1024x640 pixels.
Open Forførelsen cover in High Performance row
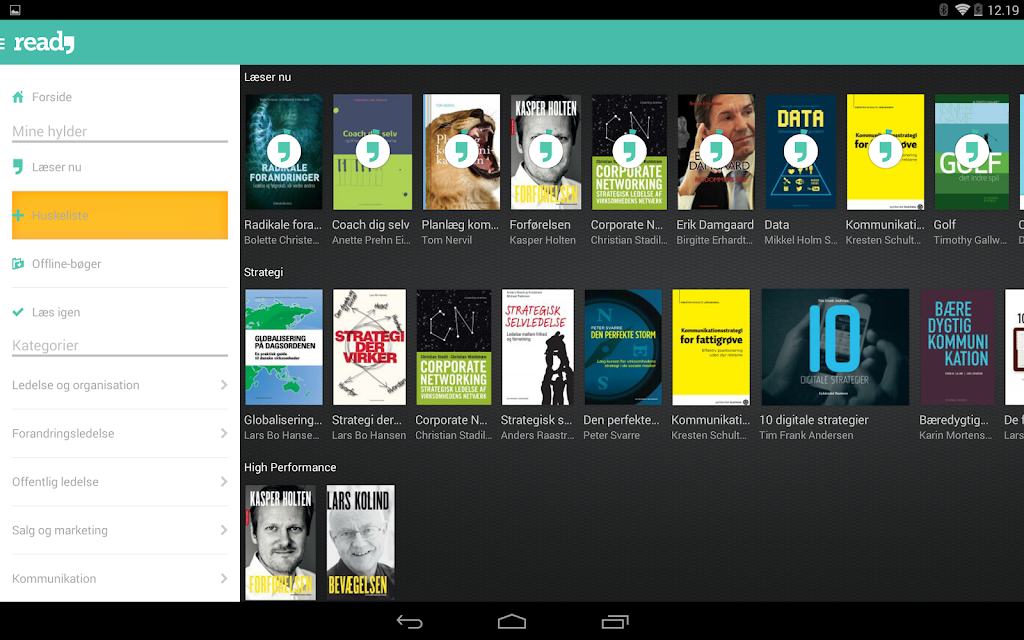click(280, 542)
